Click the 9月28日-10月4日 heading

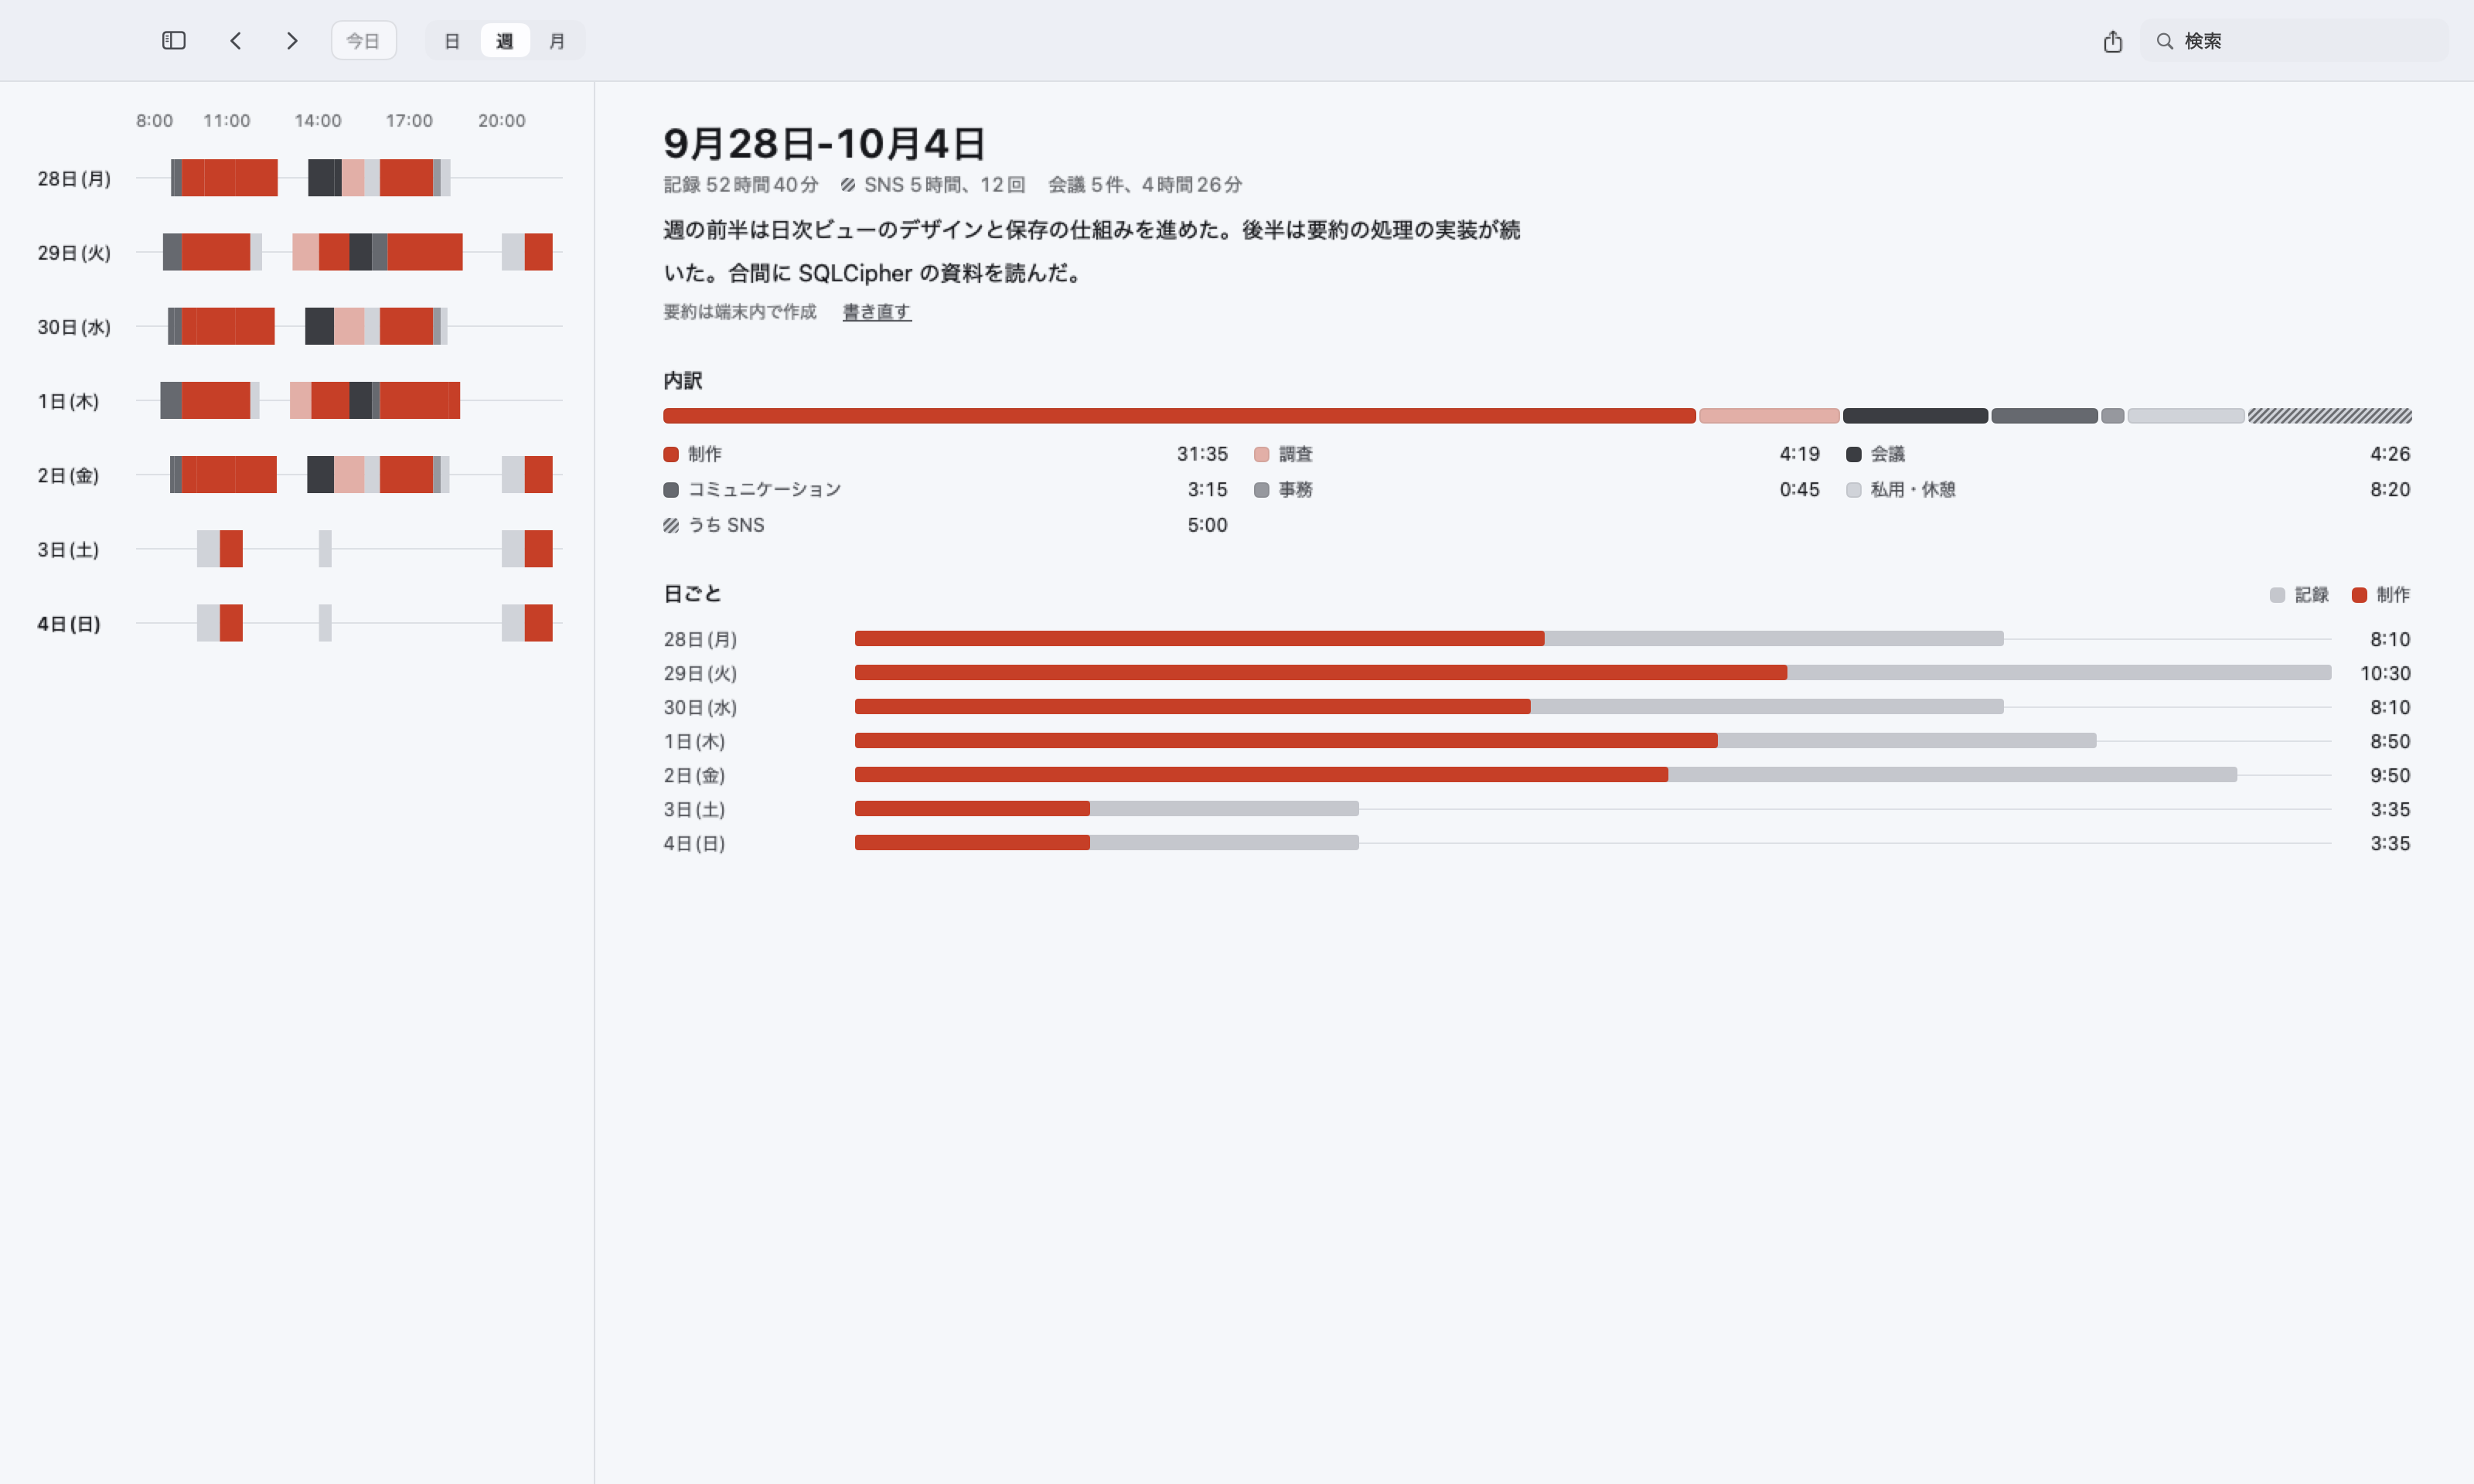[824, 143]
